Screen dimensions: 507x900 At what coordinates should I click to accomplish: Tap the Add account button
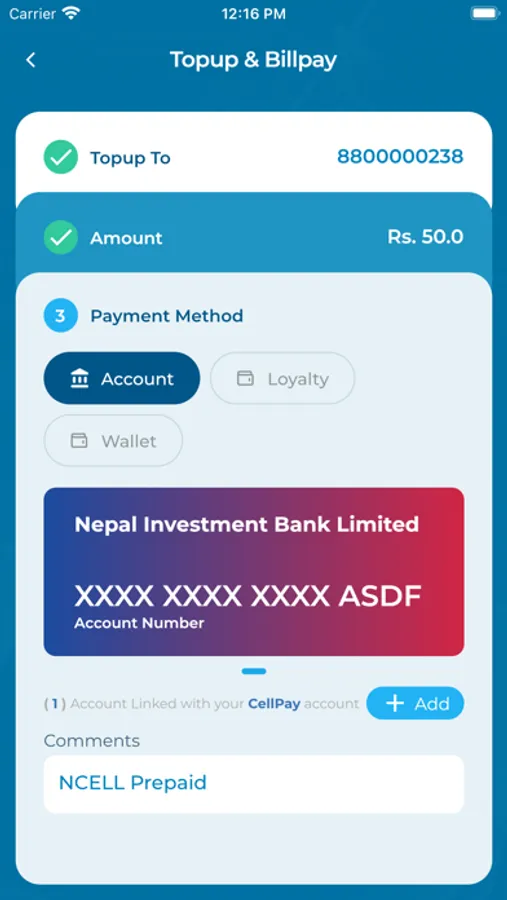tap(415, 703)
